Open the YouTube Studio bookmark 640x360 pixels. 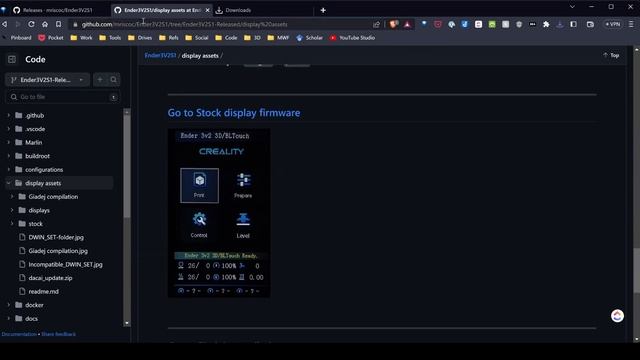tap(352, 38)
